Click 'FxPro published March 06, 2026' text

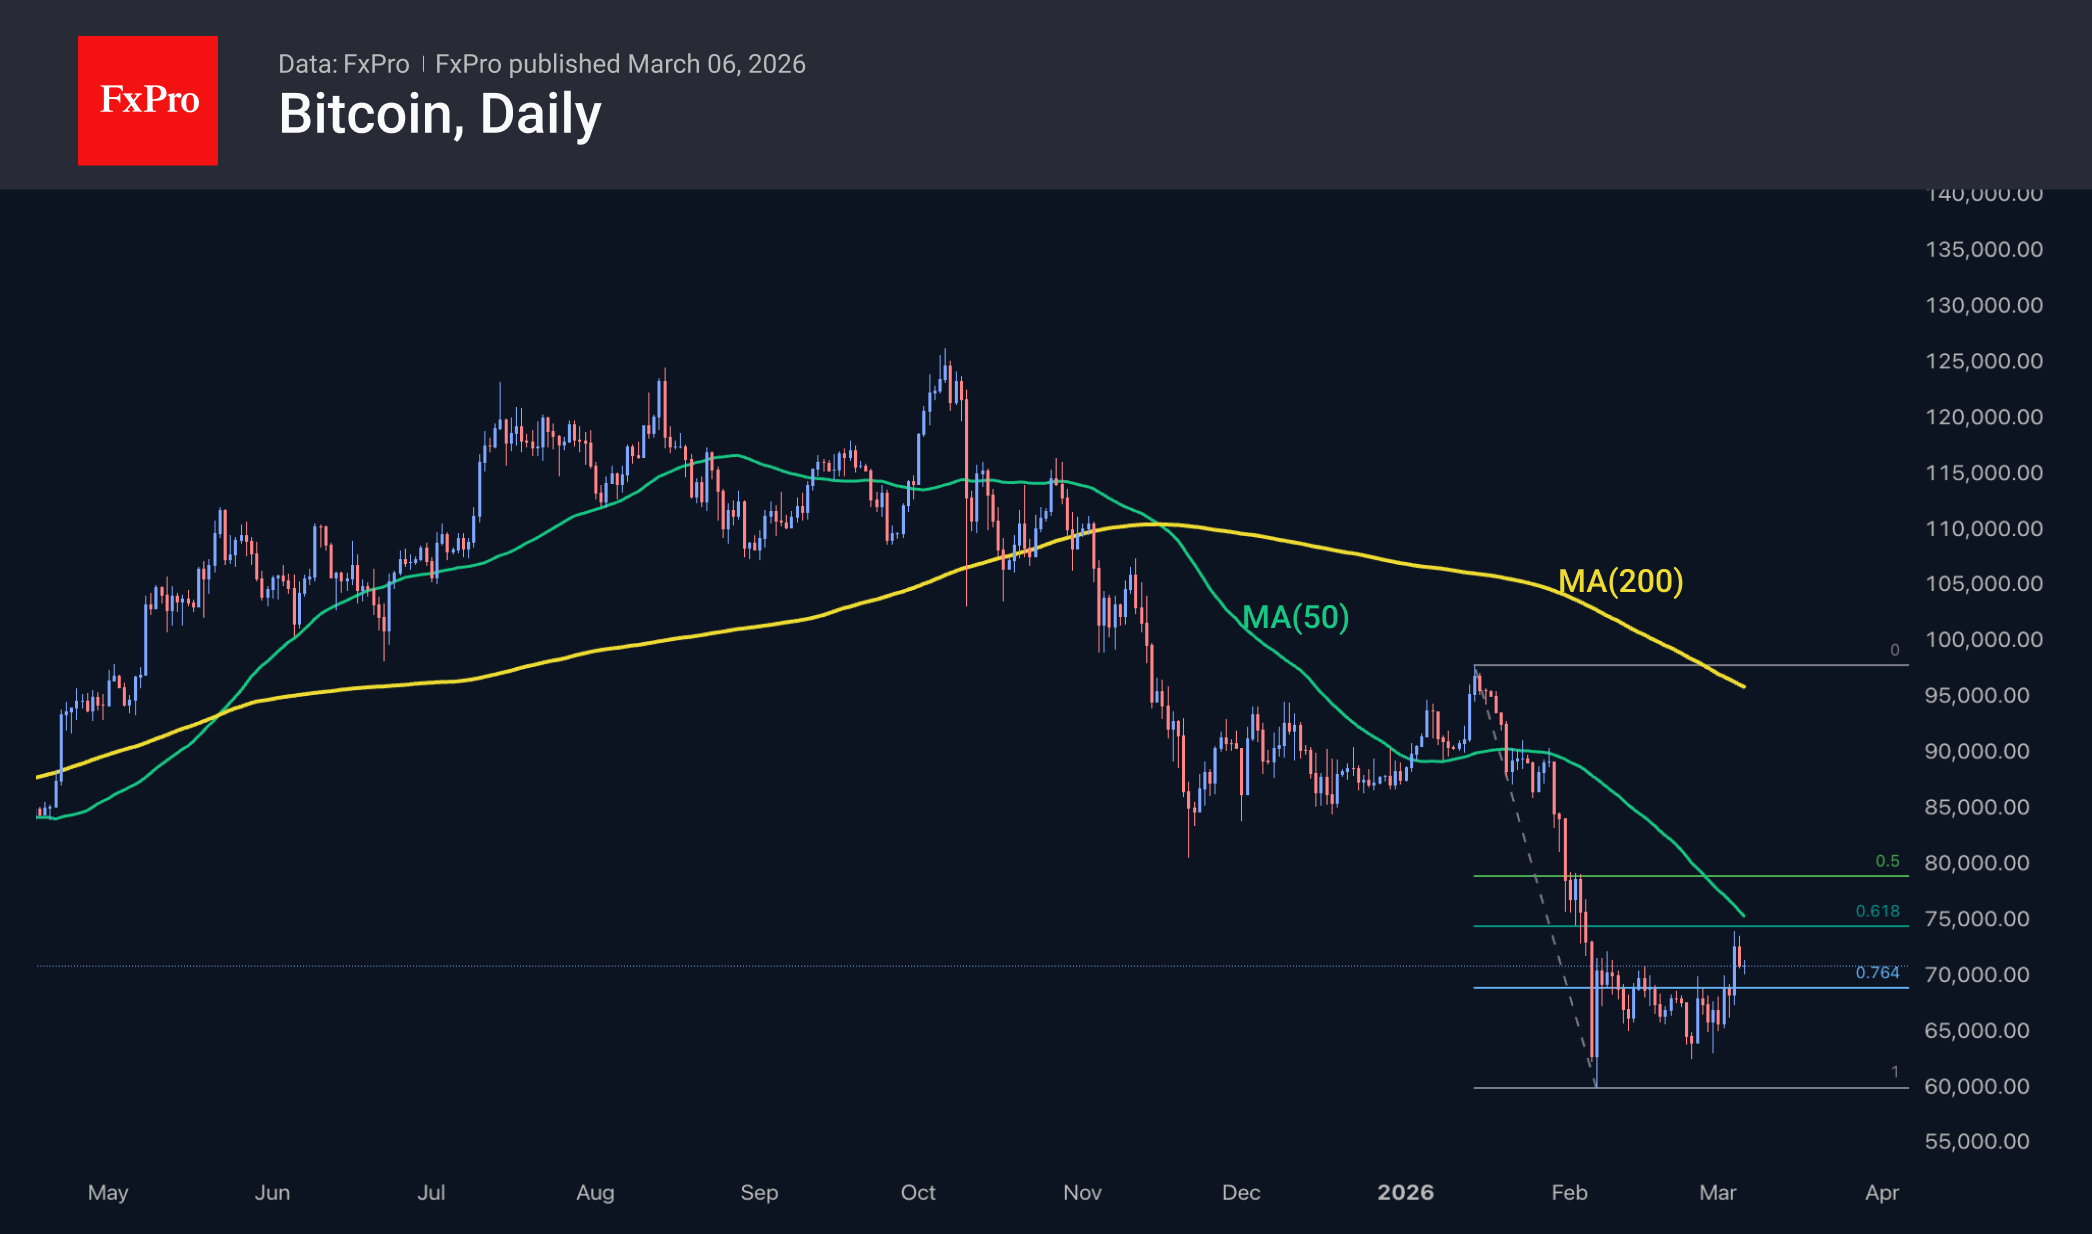(620, 64)
